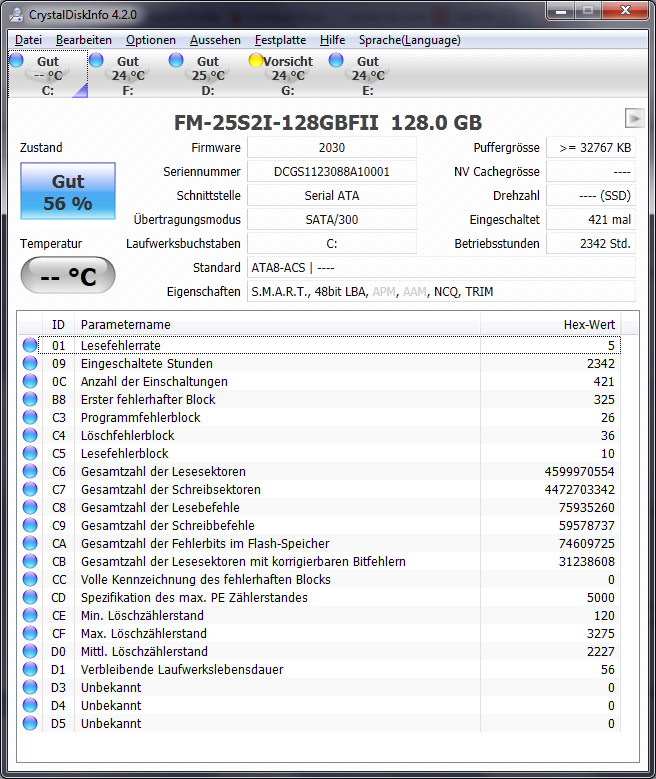Open the Hilfe menu

click(x=332, y=40)
